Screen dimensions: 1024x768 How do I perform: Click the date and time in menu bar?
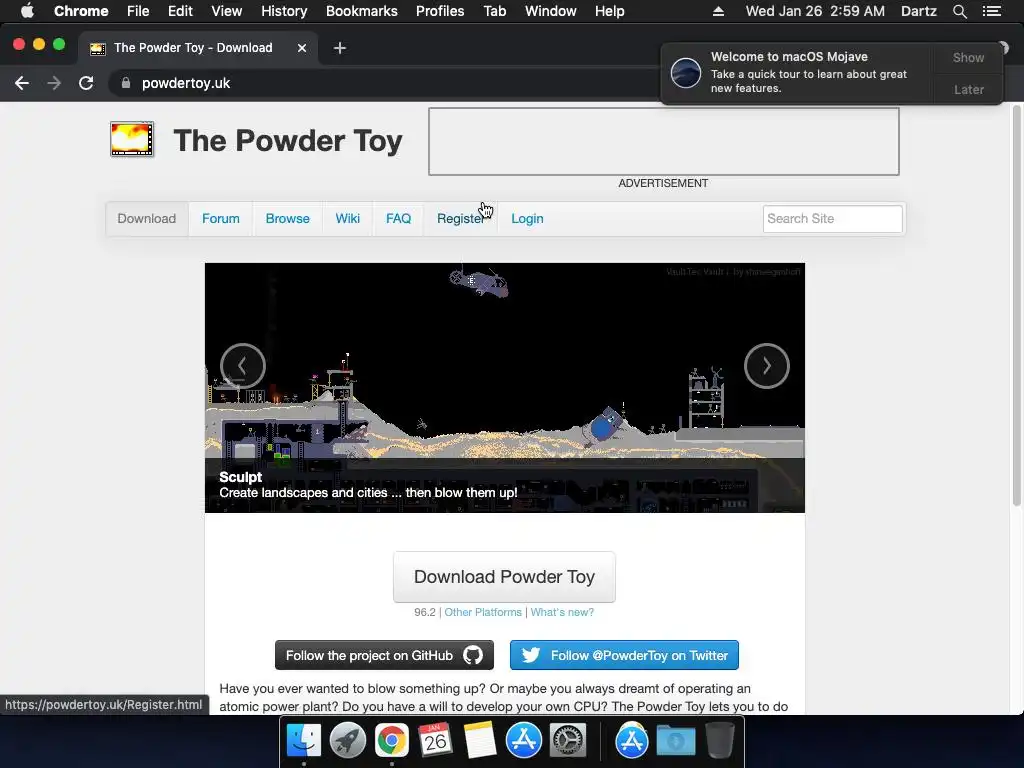click(815, 11)
